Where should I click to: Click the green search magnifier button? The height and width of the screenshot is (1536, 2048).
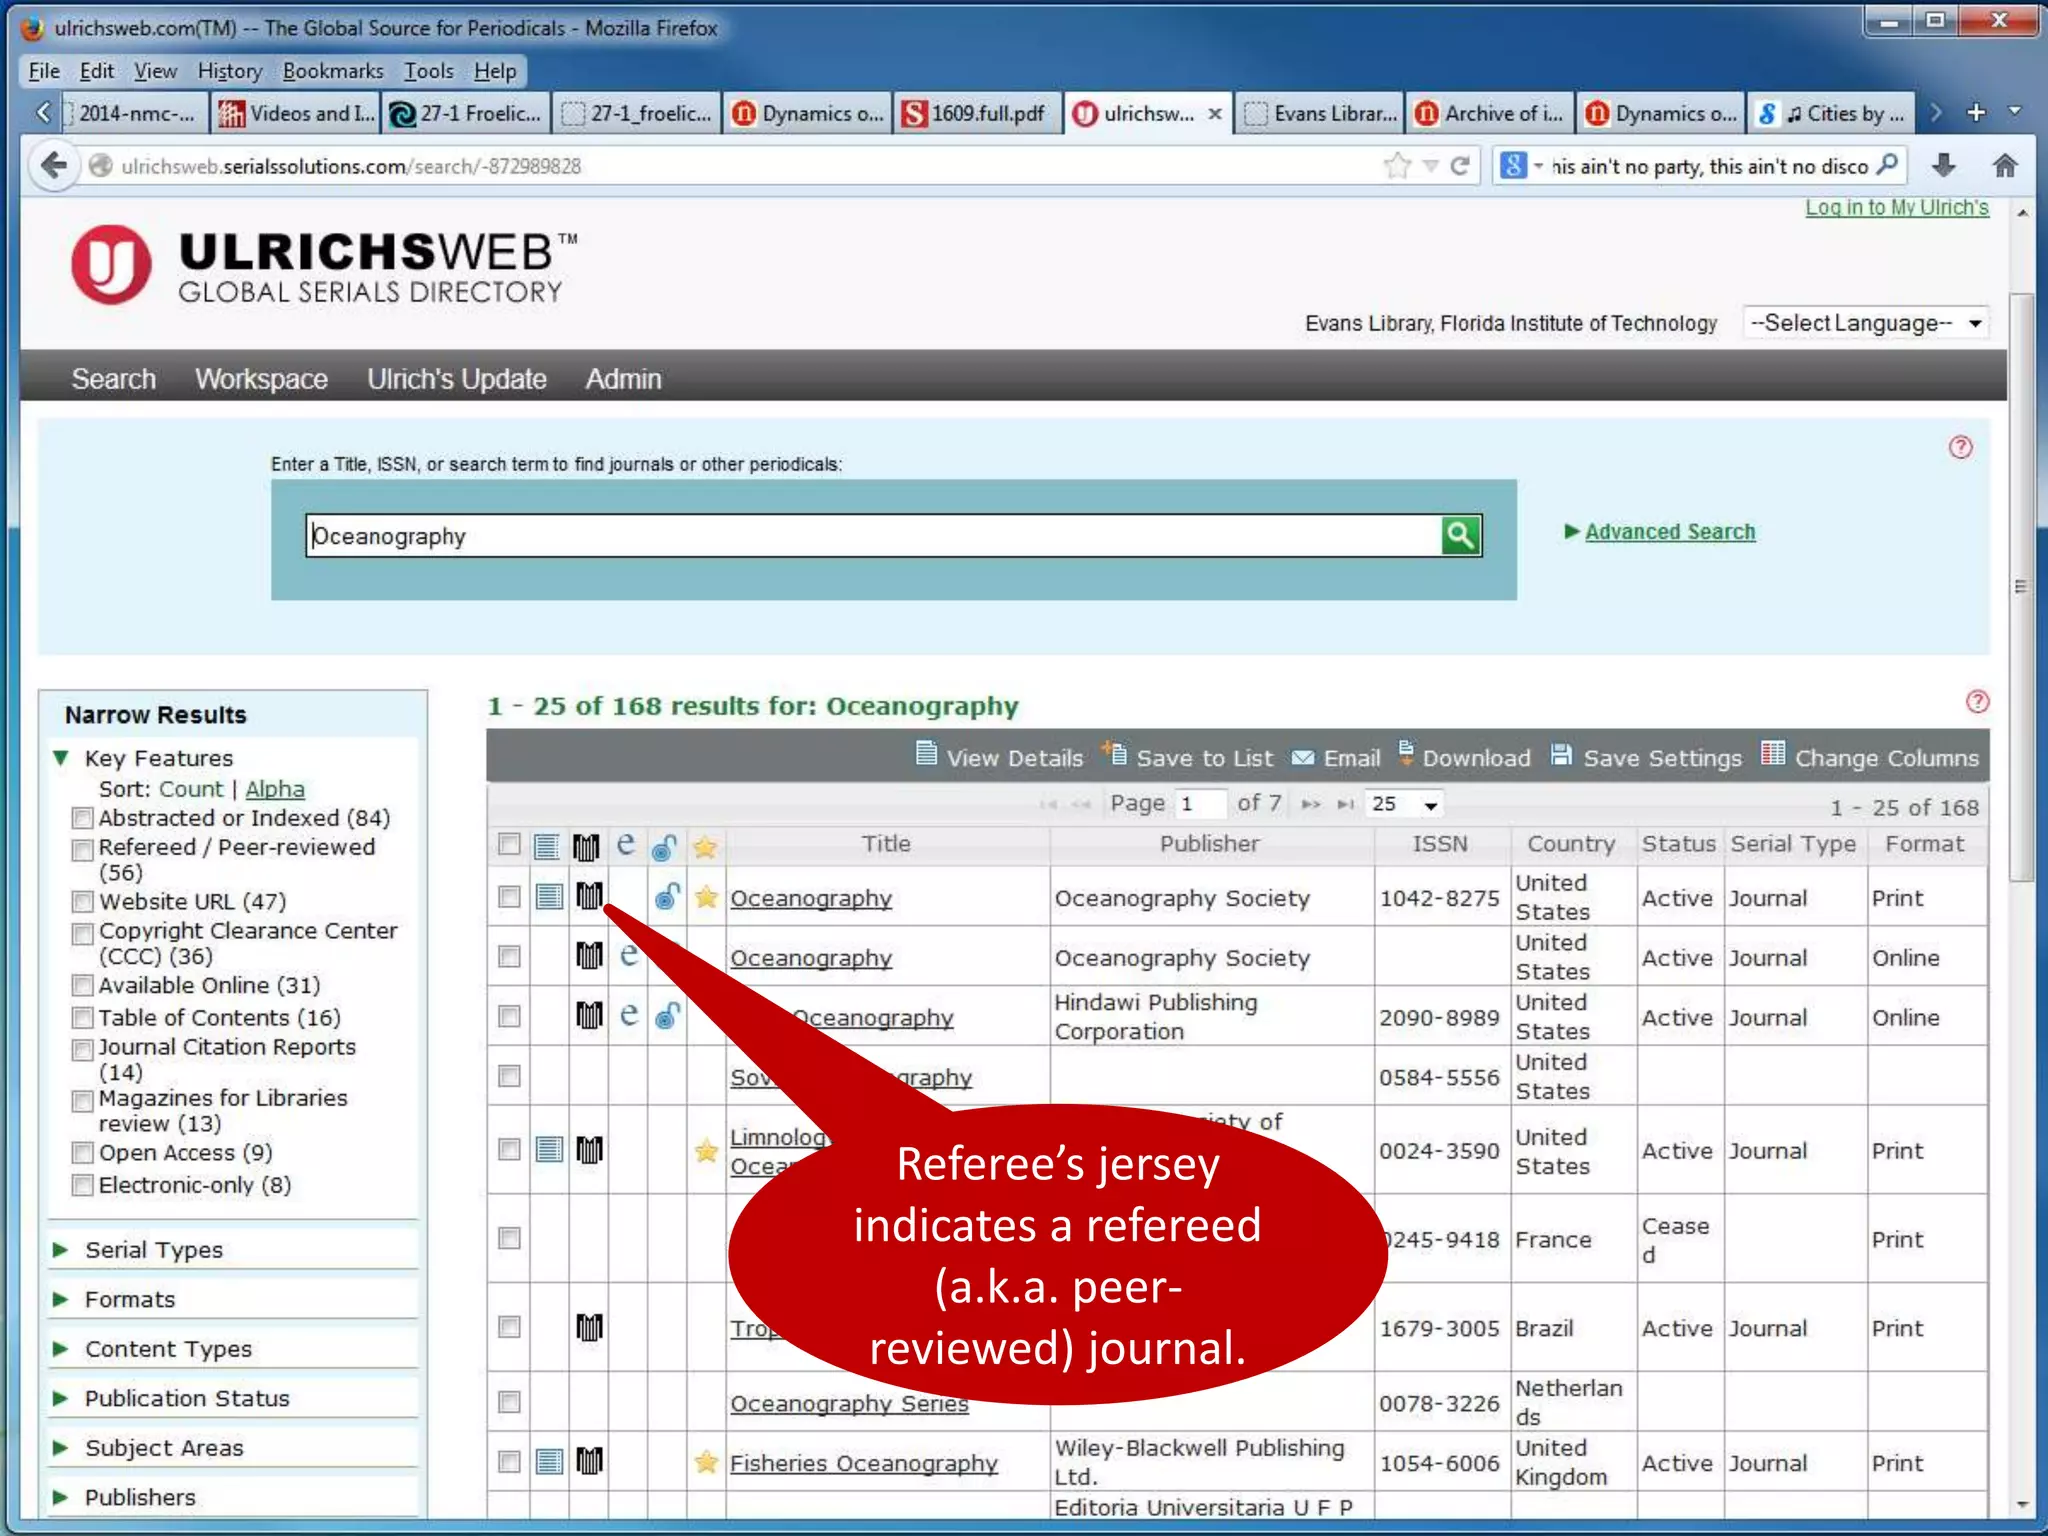tap(1460, 536)
